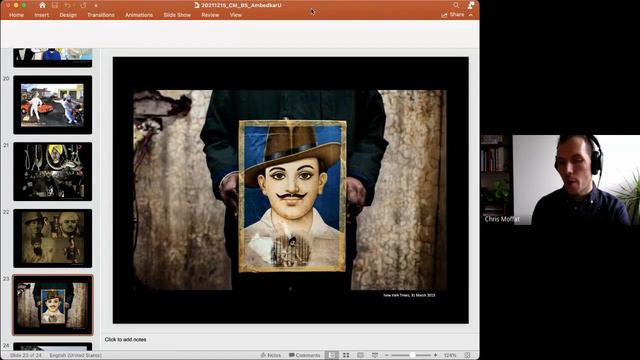Switch to Normal view icon

pos(332,355)
